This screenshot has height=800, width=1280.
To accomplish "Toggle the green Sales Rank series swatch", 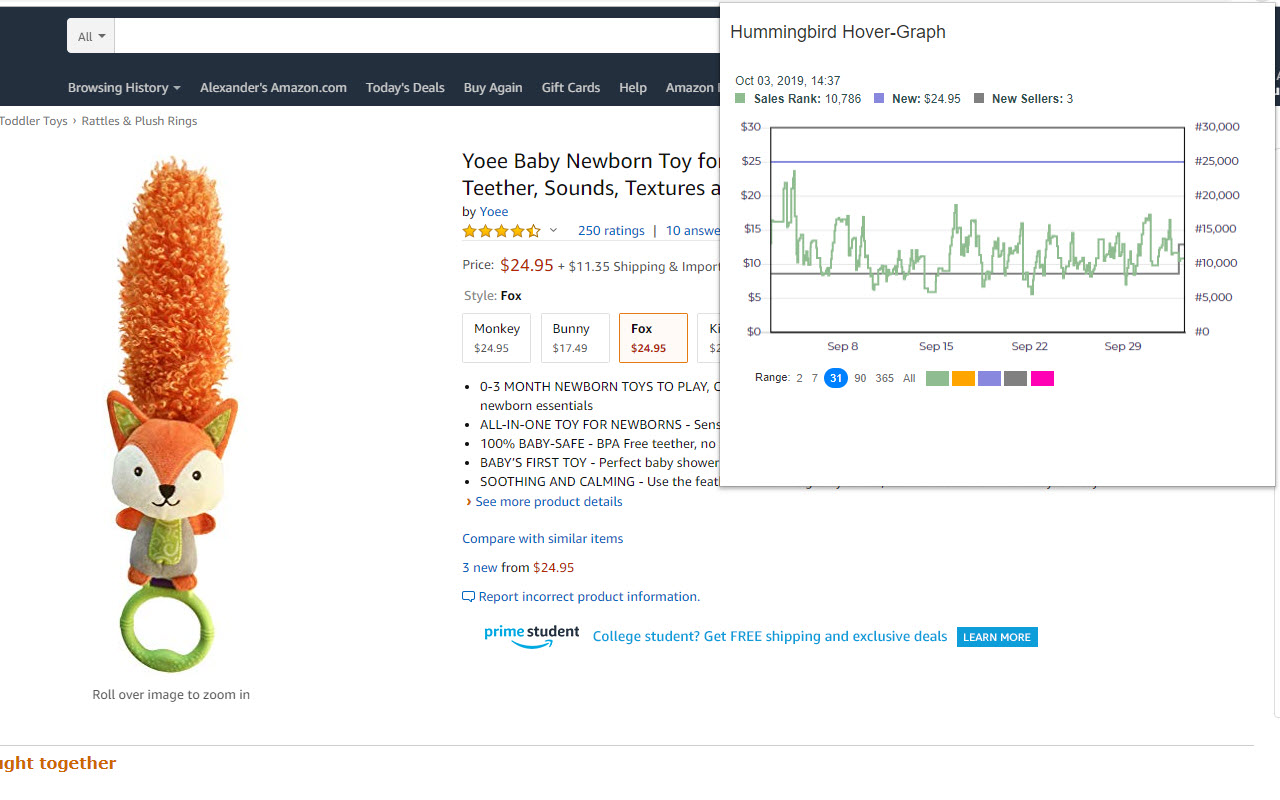I will click(x=937, y=379).
